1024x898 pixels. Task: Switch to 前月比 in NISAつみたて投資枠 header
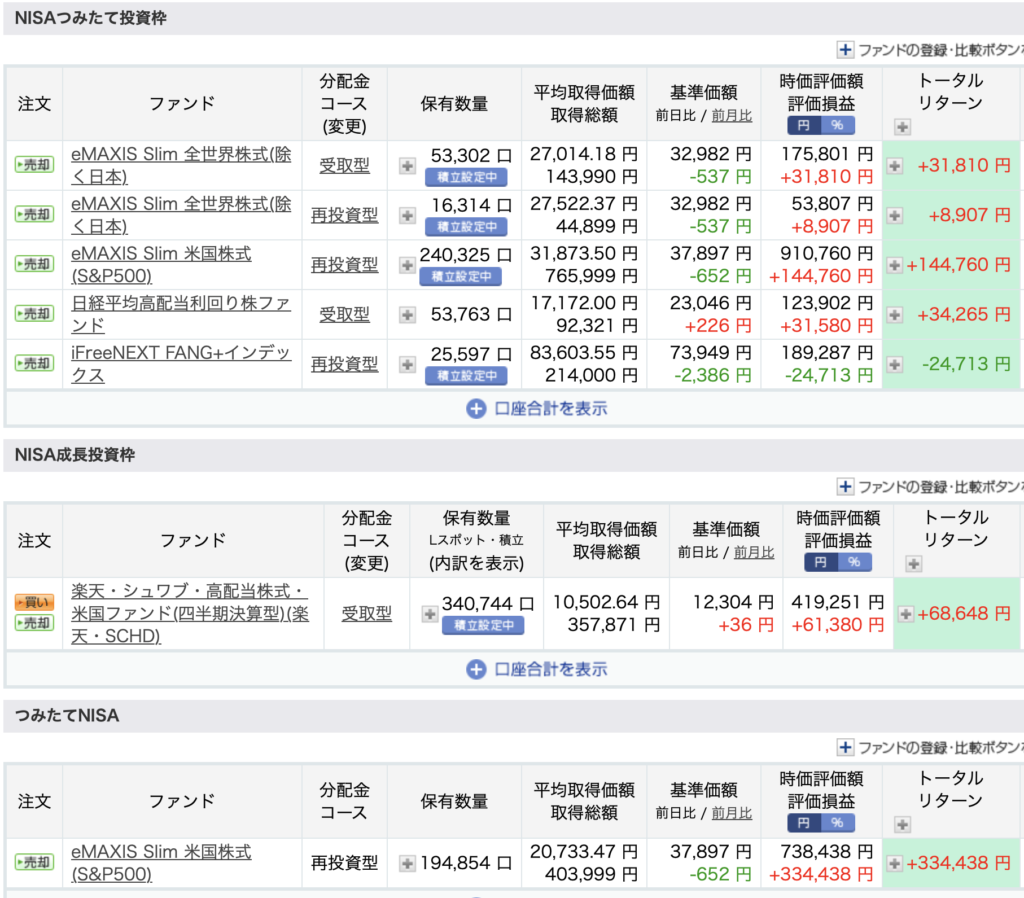click(732, 116)
